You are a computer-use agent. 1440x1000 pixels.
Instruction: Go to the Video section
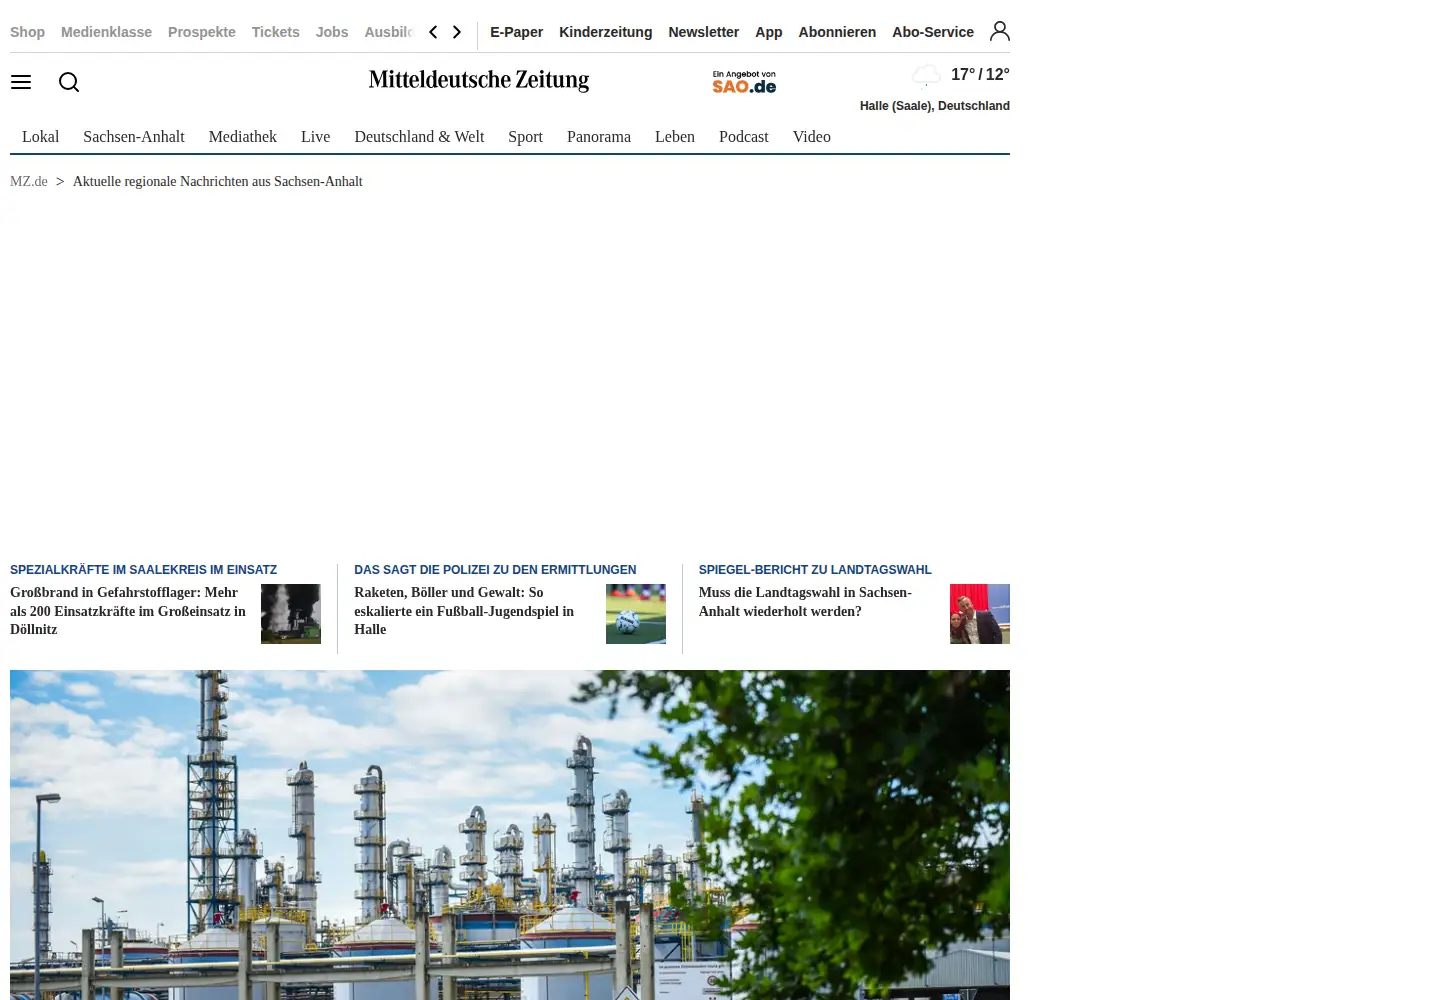[812, 137]
